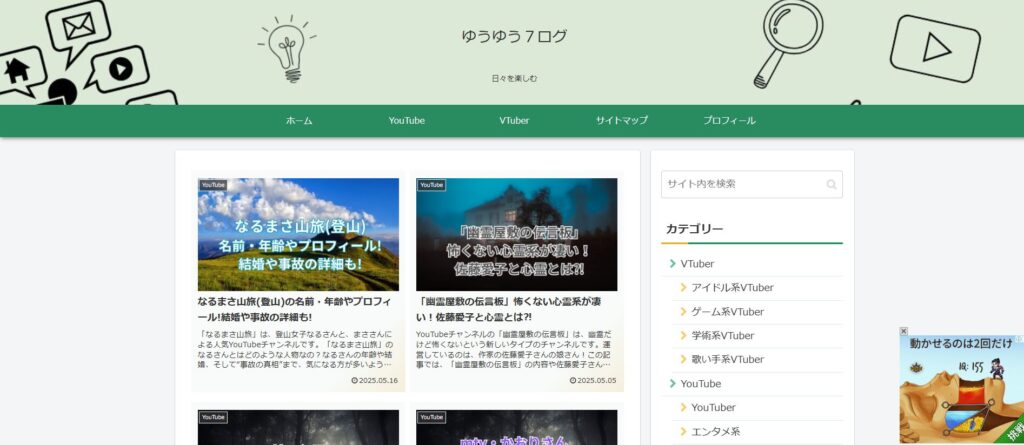
Task: Open the なるまさ山旅 article thumbnail
Action: [x=298, y=235]
